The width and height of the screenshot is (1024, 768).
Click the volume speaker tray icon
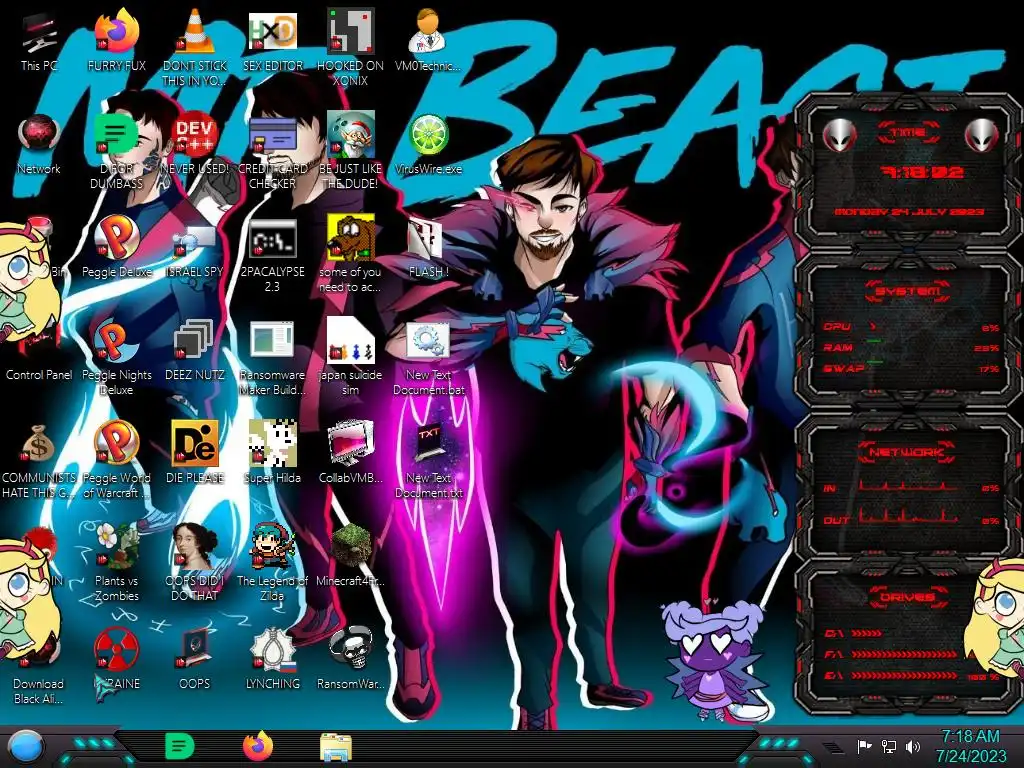913,746
